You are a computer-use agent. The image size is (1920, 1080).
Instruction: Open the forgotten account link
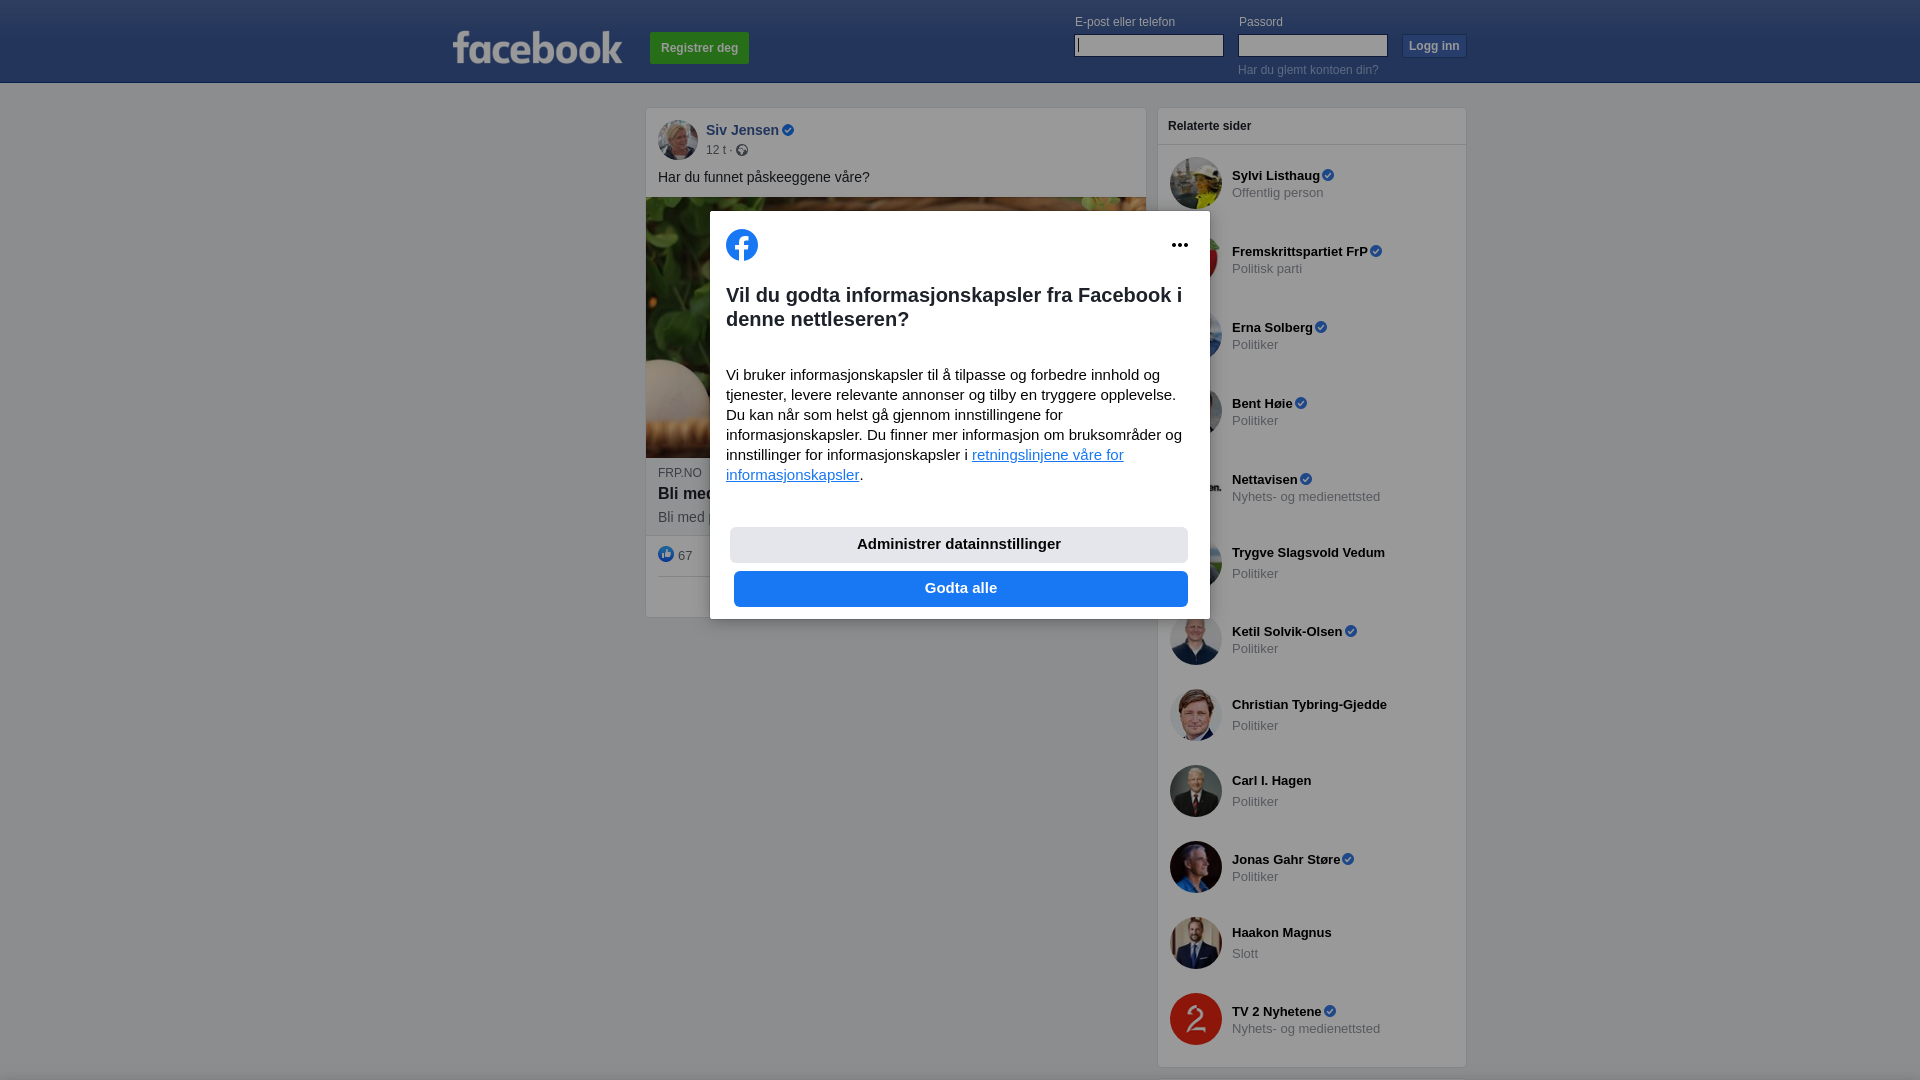(x=1308, y=70)
